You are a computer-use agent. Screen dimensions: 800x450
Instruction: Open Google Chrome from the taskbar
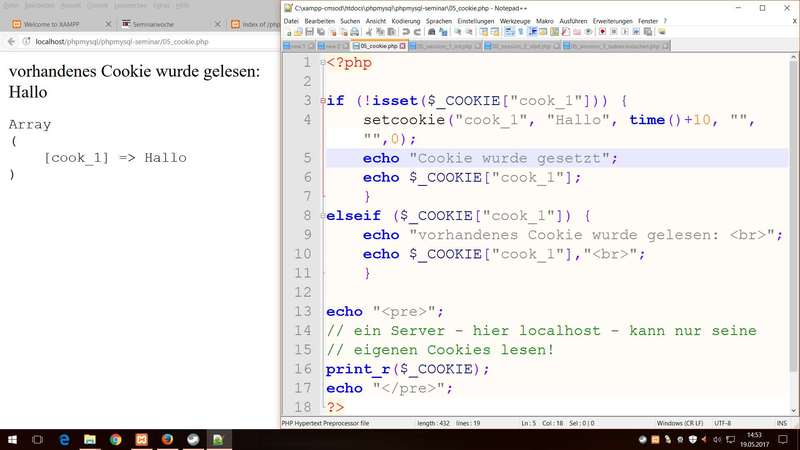coord(115,439)
